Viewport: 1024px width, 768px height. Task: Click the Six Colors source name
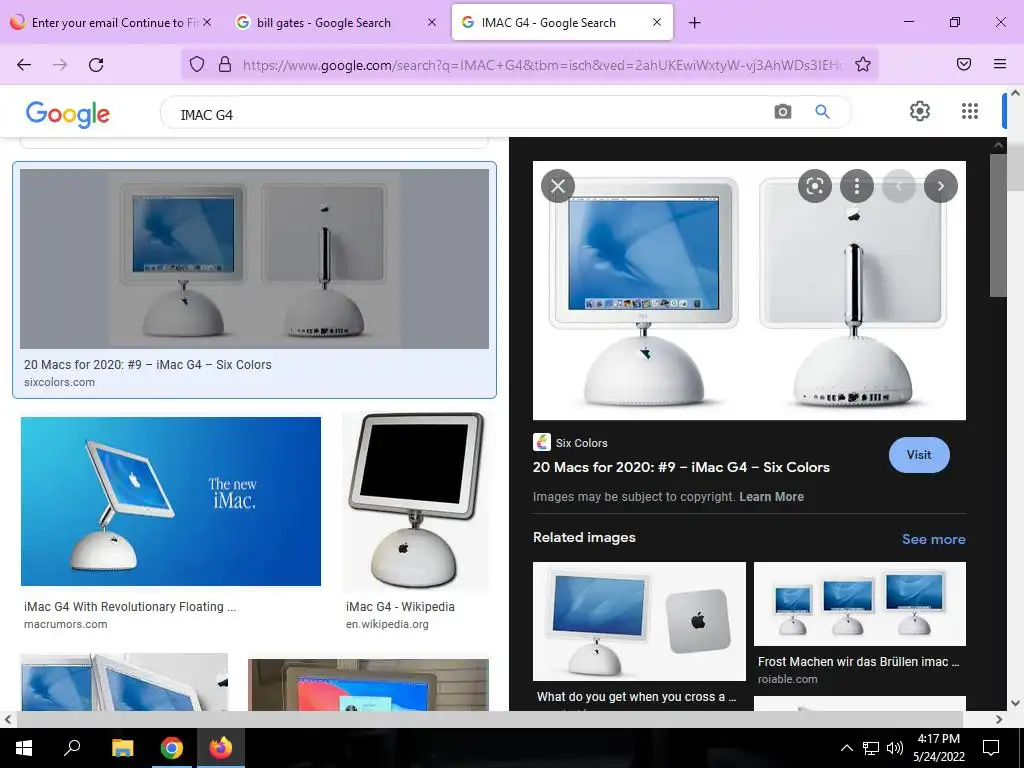pyautogui.click(x=581, y=443)
